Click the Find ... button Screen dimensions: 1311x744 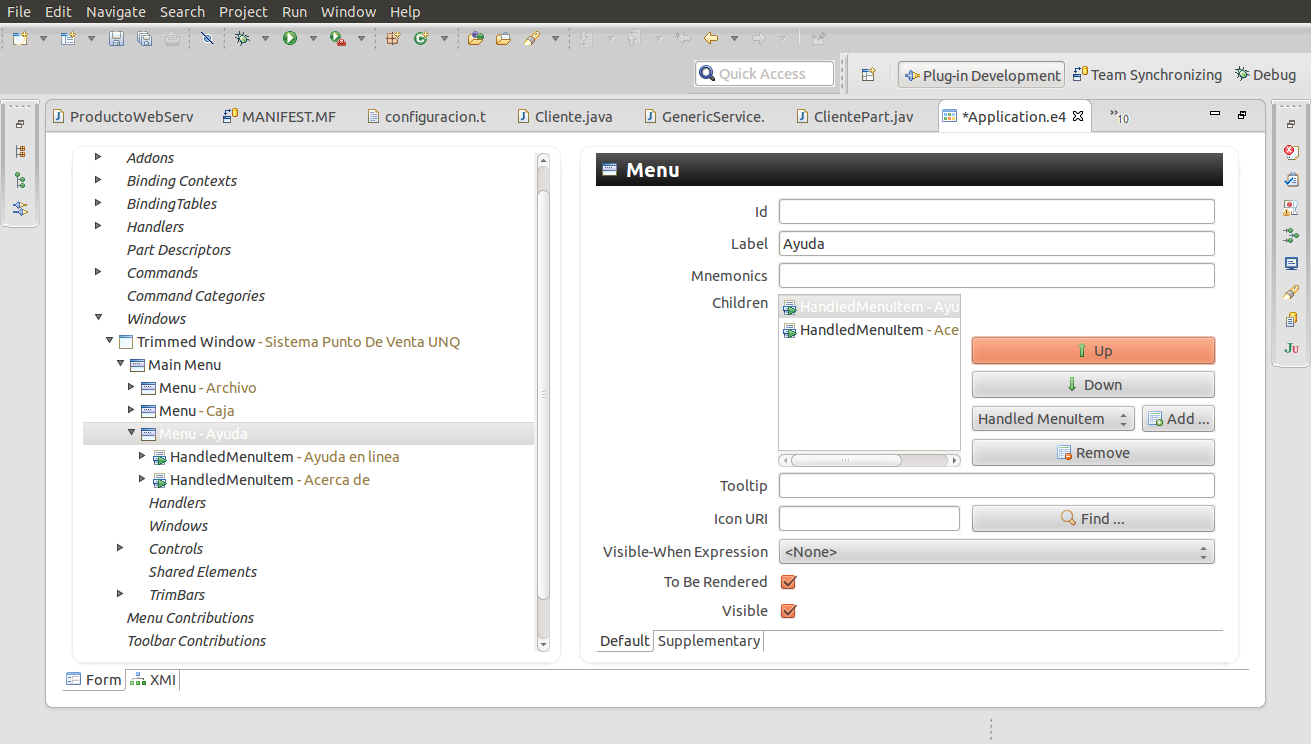[x=1092, y=519]
